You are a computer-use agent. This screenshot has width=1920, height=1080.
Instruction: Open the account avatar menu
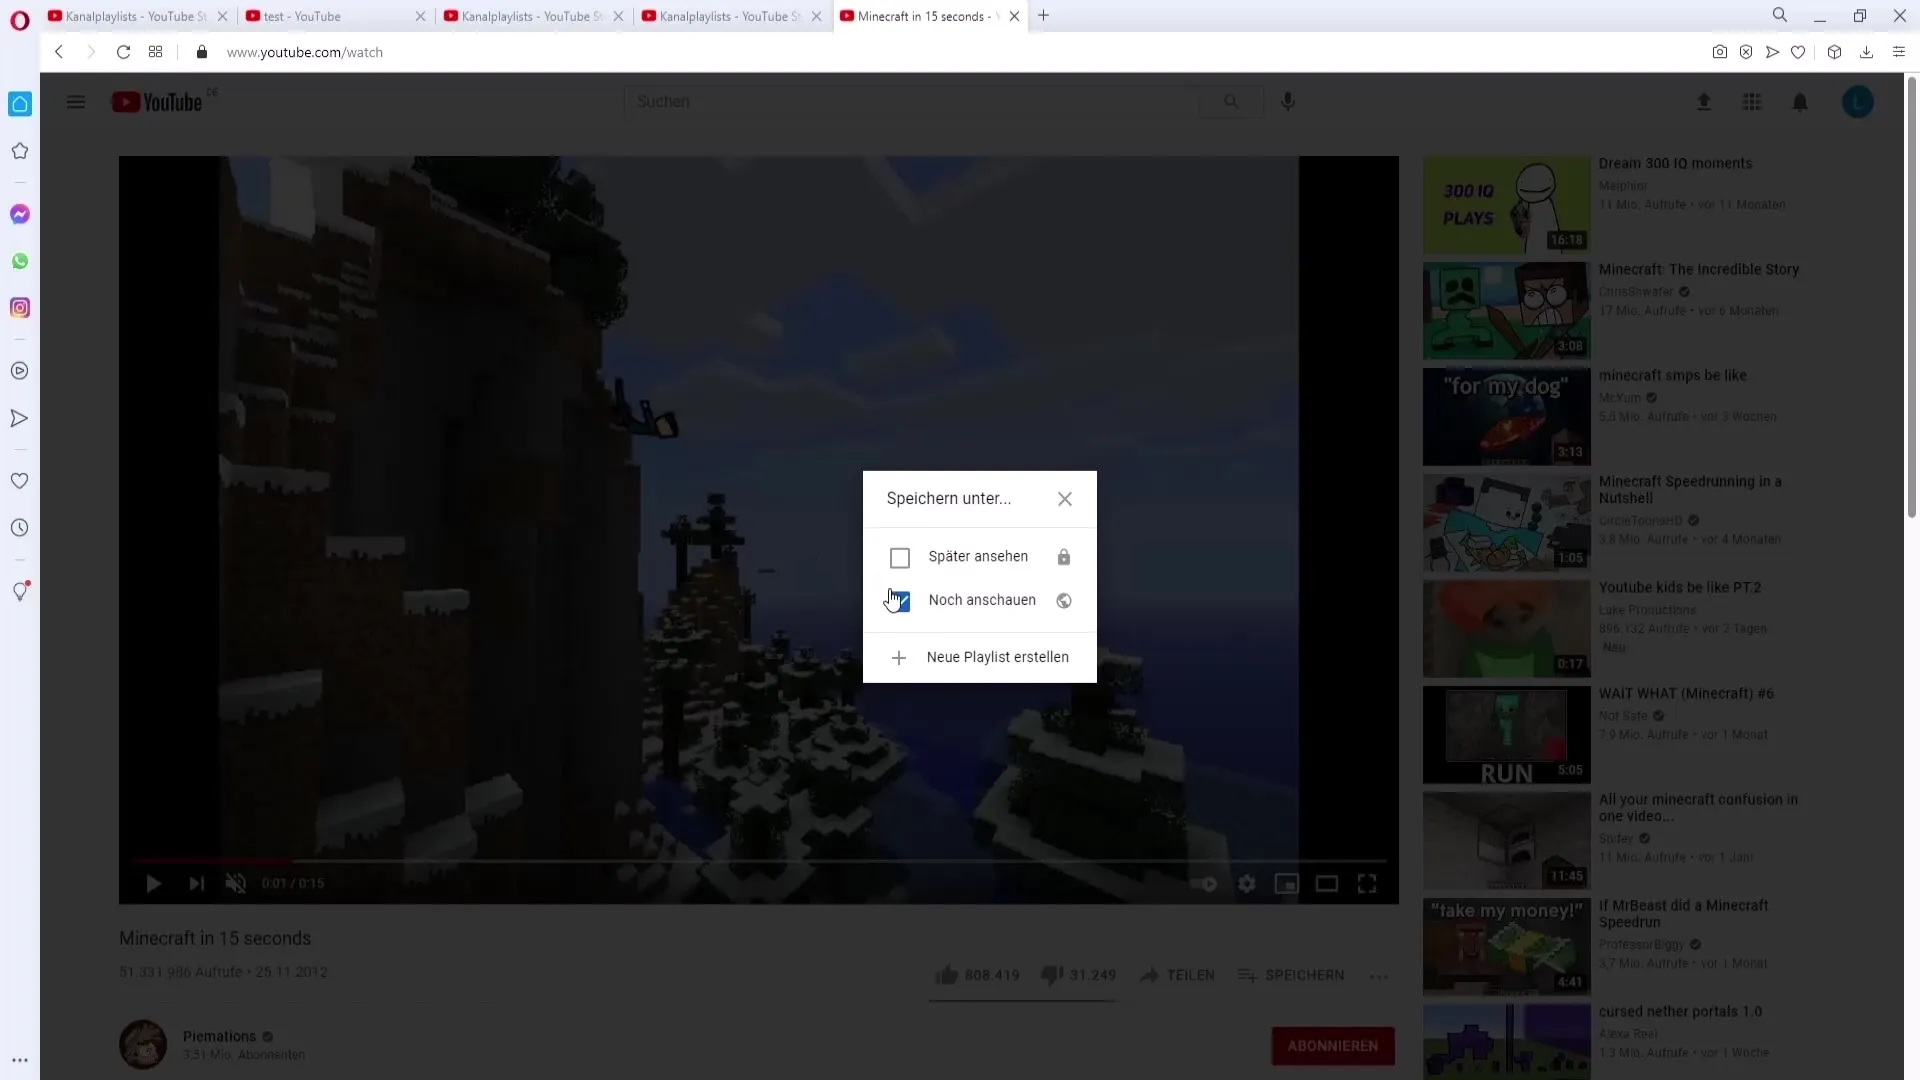coord(1858,102)
